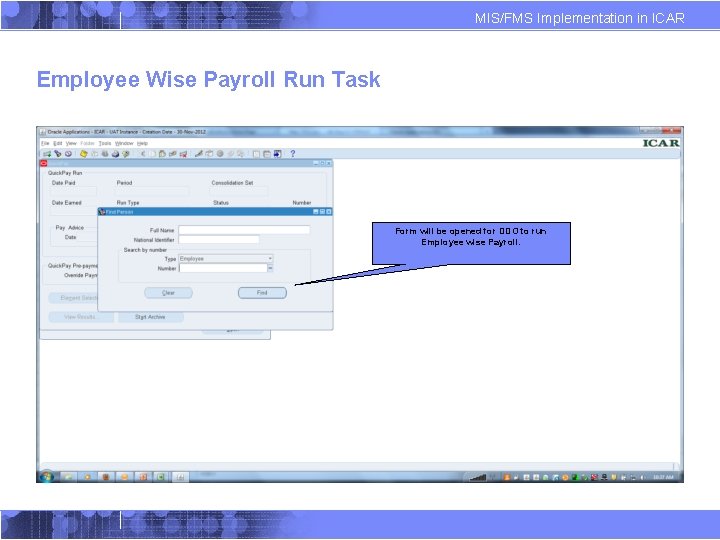Screen dimensions: 720x540
Task: Click the Zoom toolbar icon
Action: pos(209,154)
